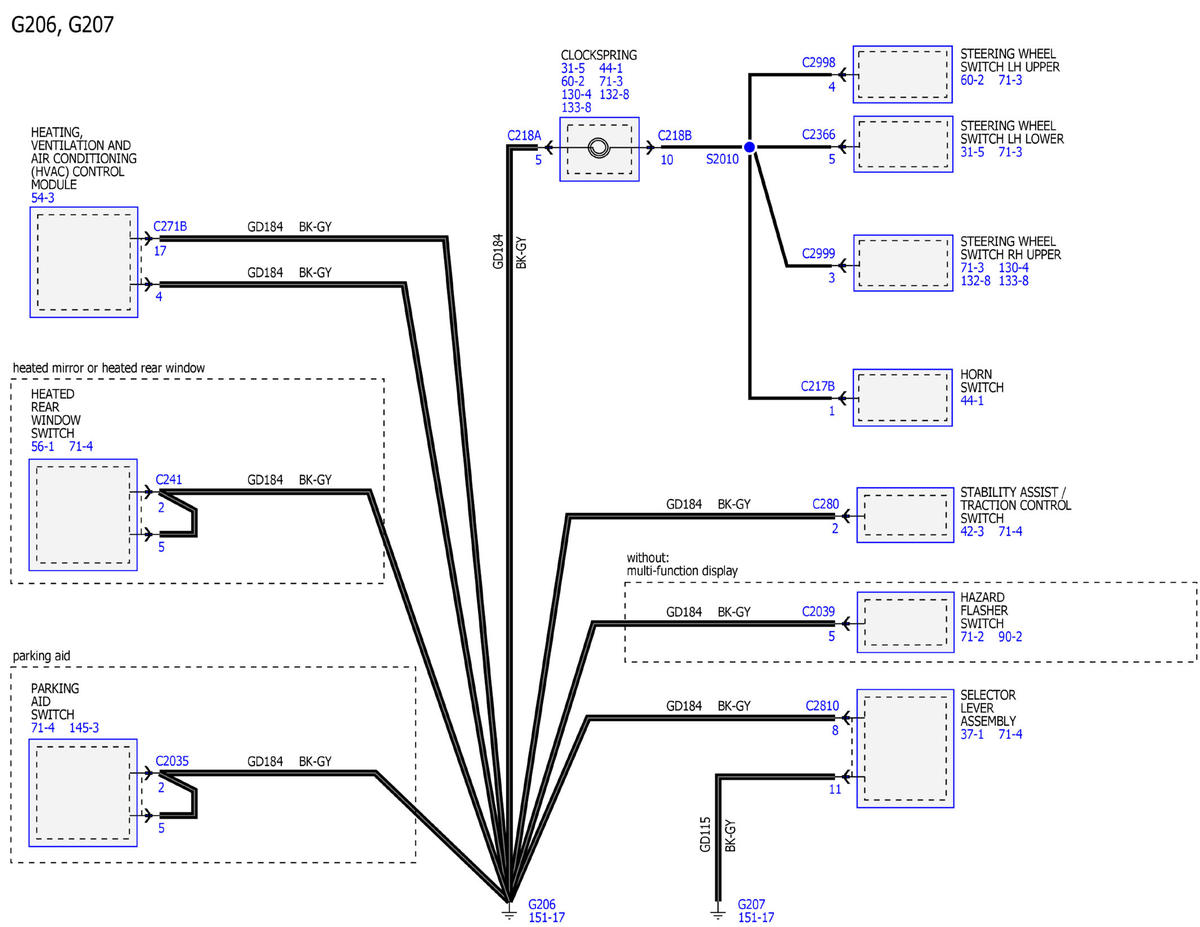Open page 151-17 below G207
The height and width of the screenshot is (927, 1200).
pyautogui.click(x=756, y=917)
